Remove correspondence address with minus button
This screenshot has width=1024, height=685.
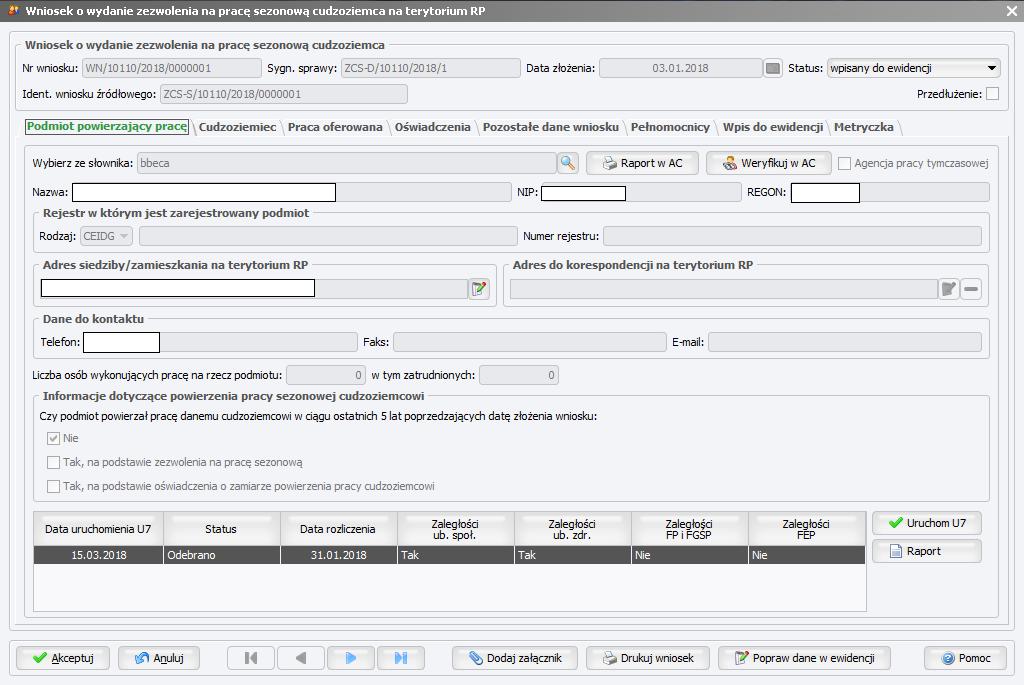[x=971, y=289]
